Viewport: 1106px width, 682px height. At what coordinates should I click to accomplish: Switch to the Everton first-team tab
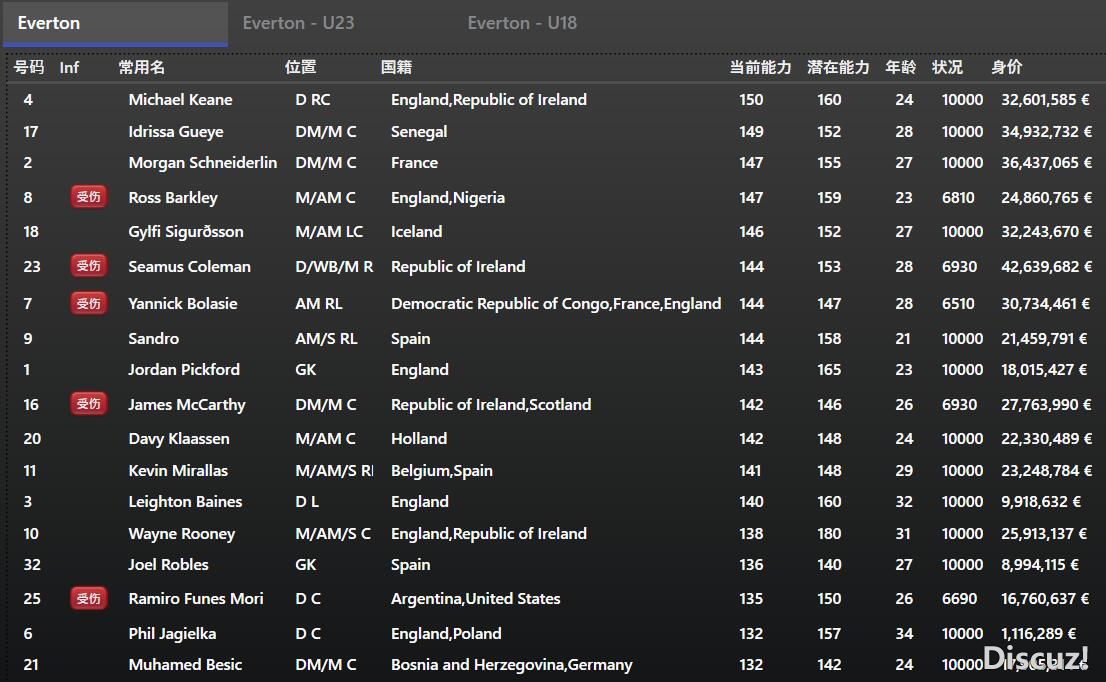click(116, 23)
